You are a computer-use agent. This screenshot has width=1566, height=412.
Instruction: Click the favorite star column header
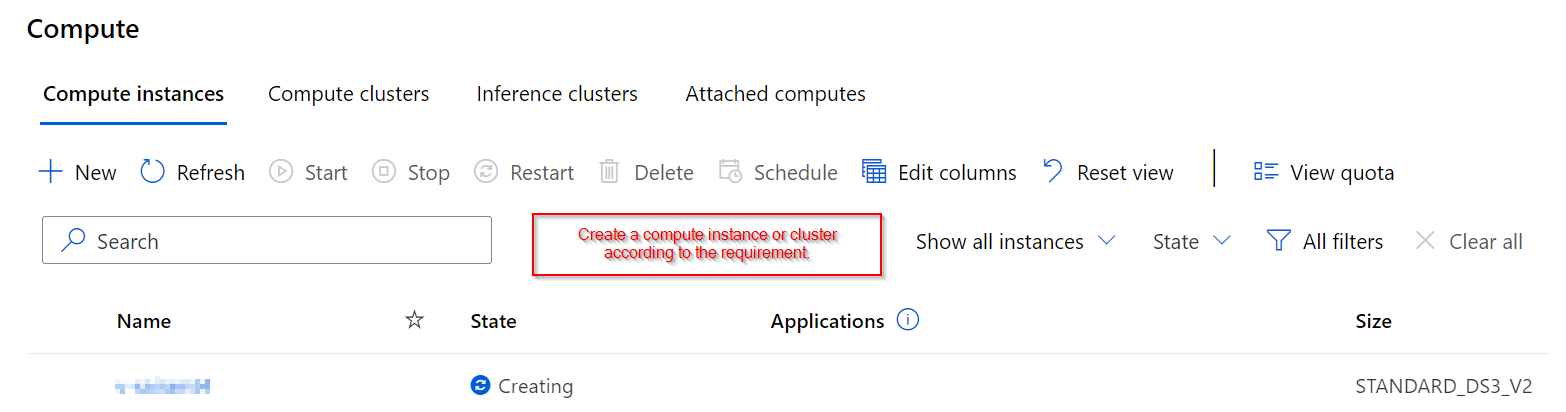[x=414, y=320]
